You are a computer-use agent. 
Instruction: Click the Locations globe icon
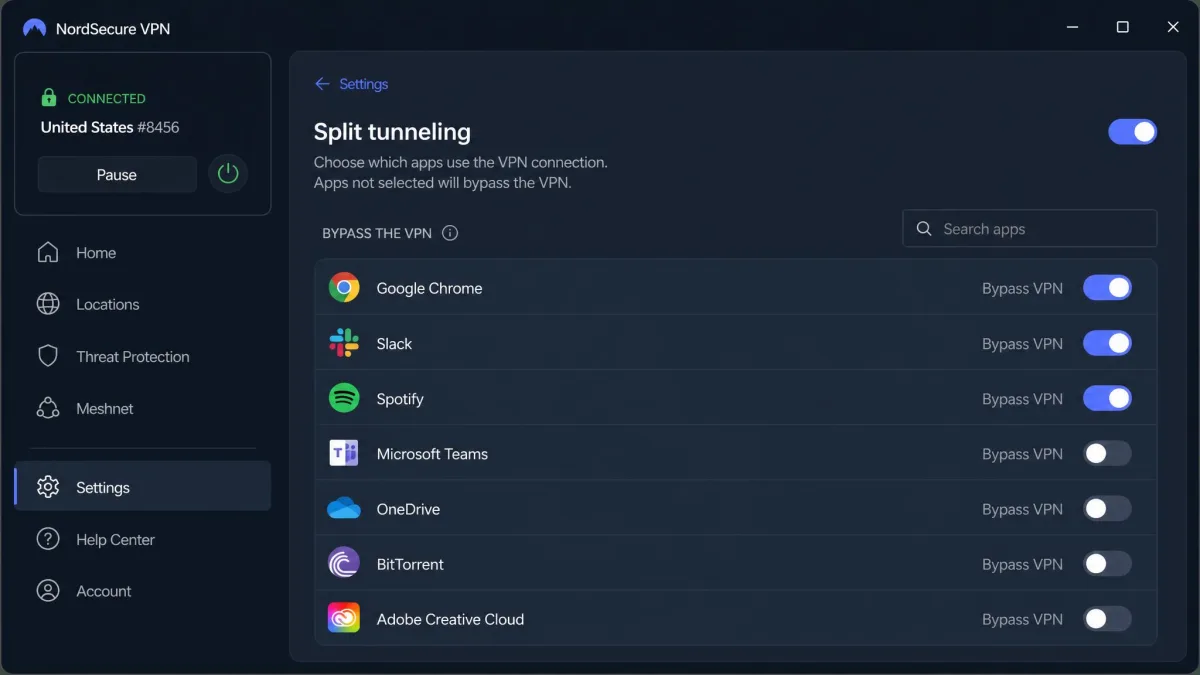tap(48, 304)
